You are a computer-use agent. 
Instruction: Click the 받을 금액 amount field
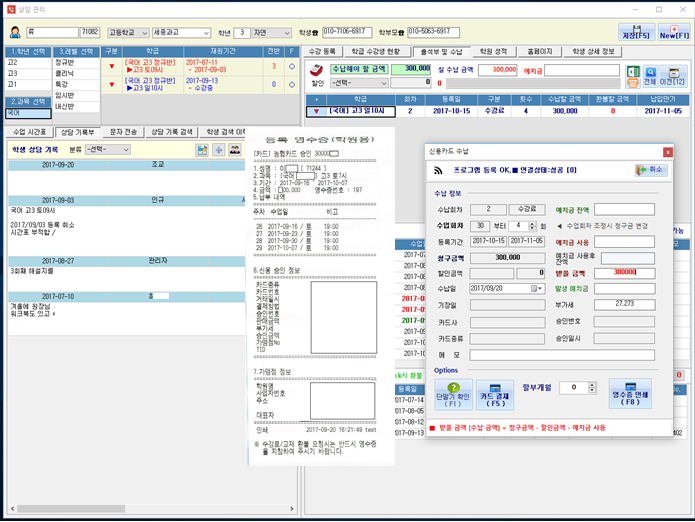pyautogui.click(x=626, y=272)
